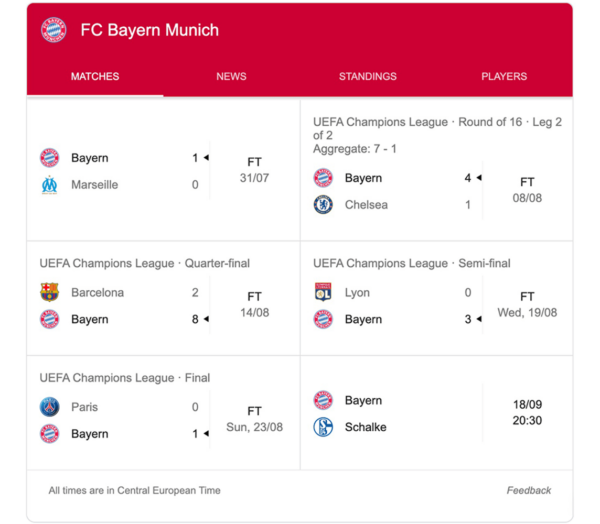The width and height of the screenshot is (600, 524).
Task: Open upcoming Bayern vs Schalke fixture
Action: 436,413
